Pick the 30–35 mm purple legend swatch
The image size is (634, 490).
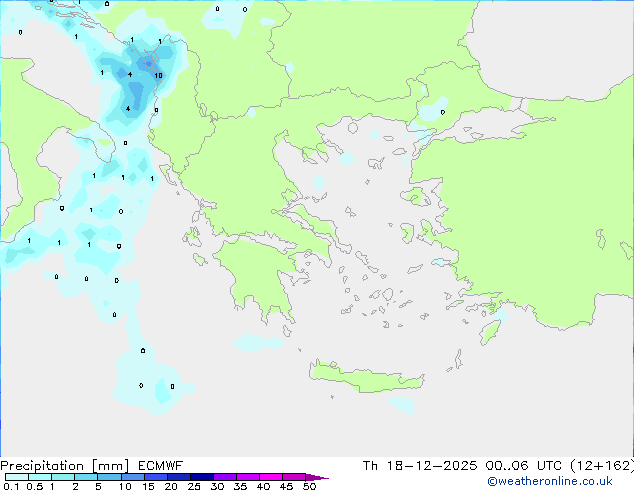point(224,477)
